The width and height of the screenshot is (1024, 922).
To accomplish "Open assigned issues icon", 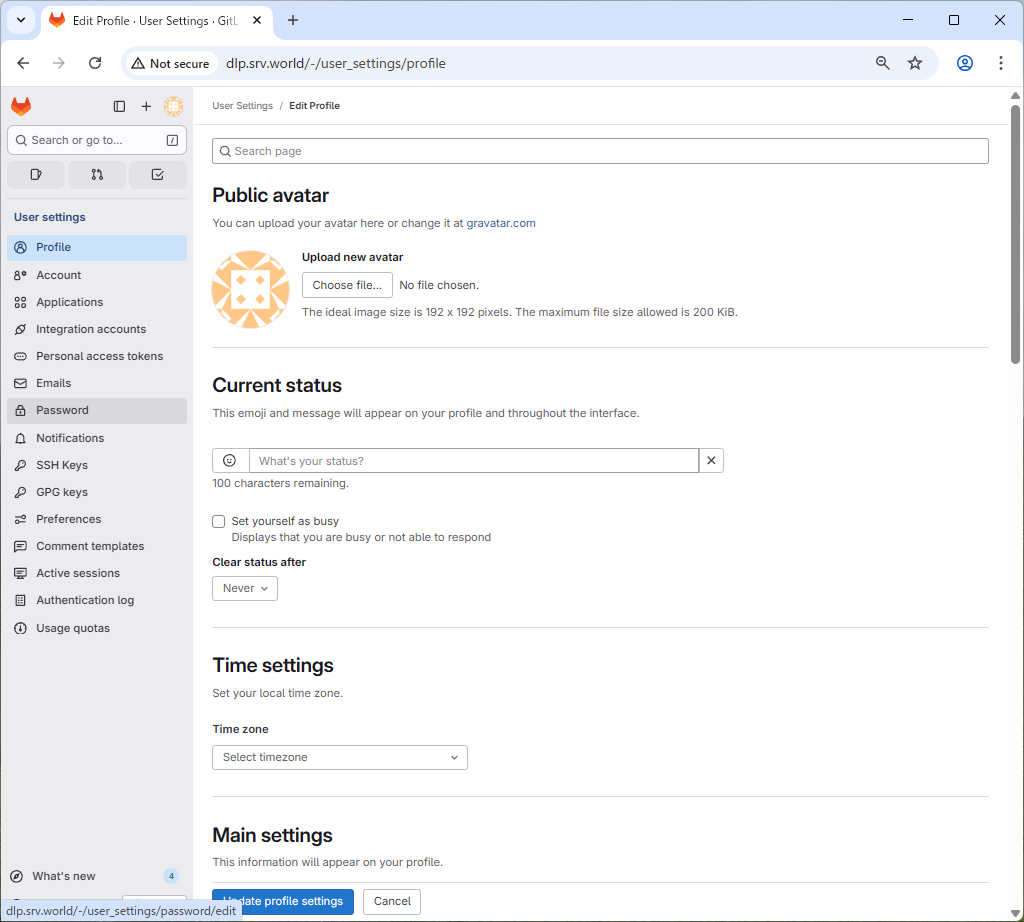I will click(x=36, y=175).
